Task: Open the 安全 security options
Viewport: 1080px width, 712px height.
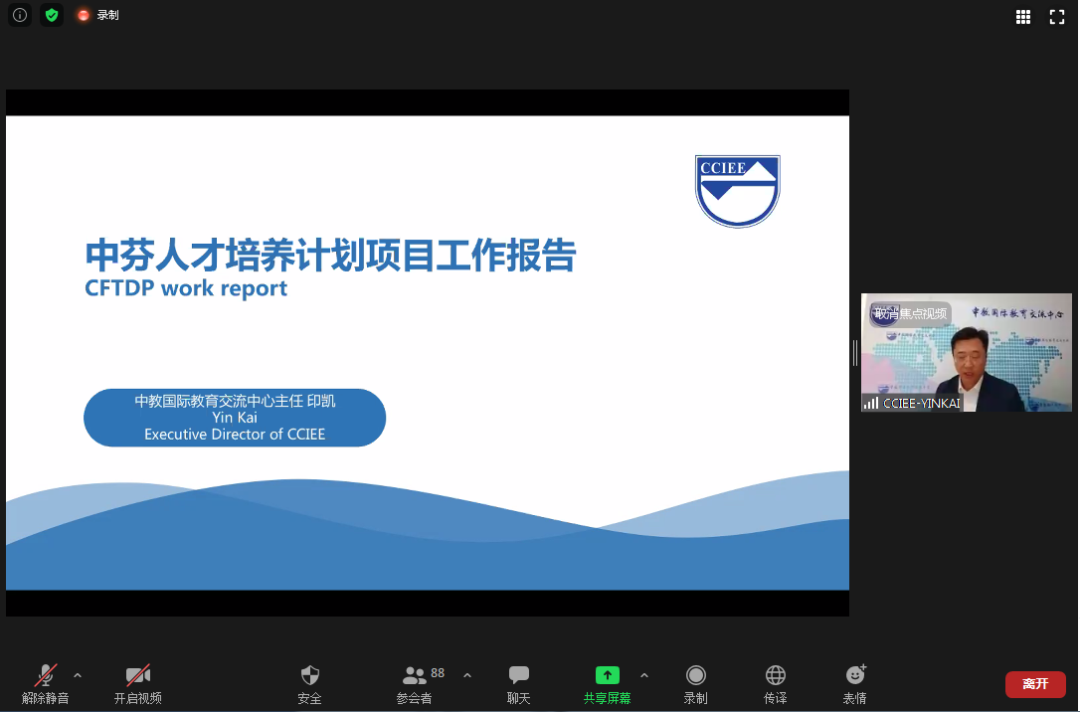Action: (310, 684)
